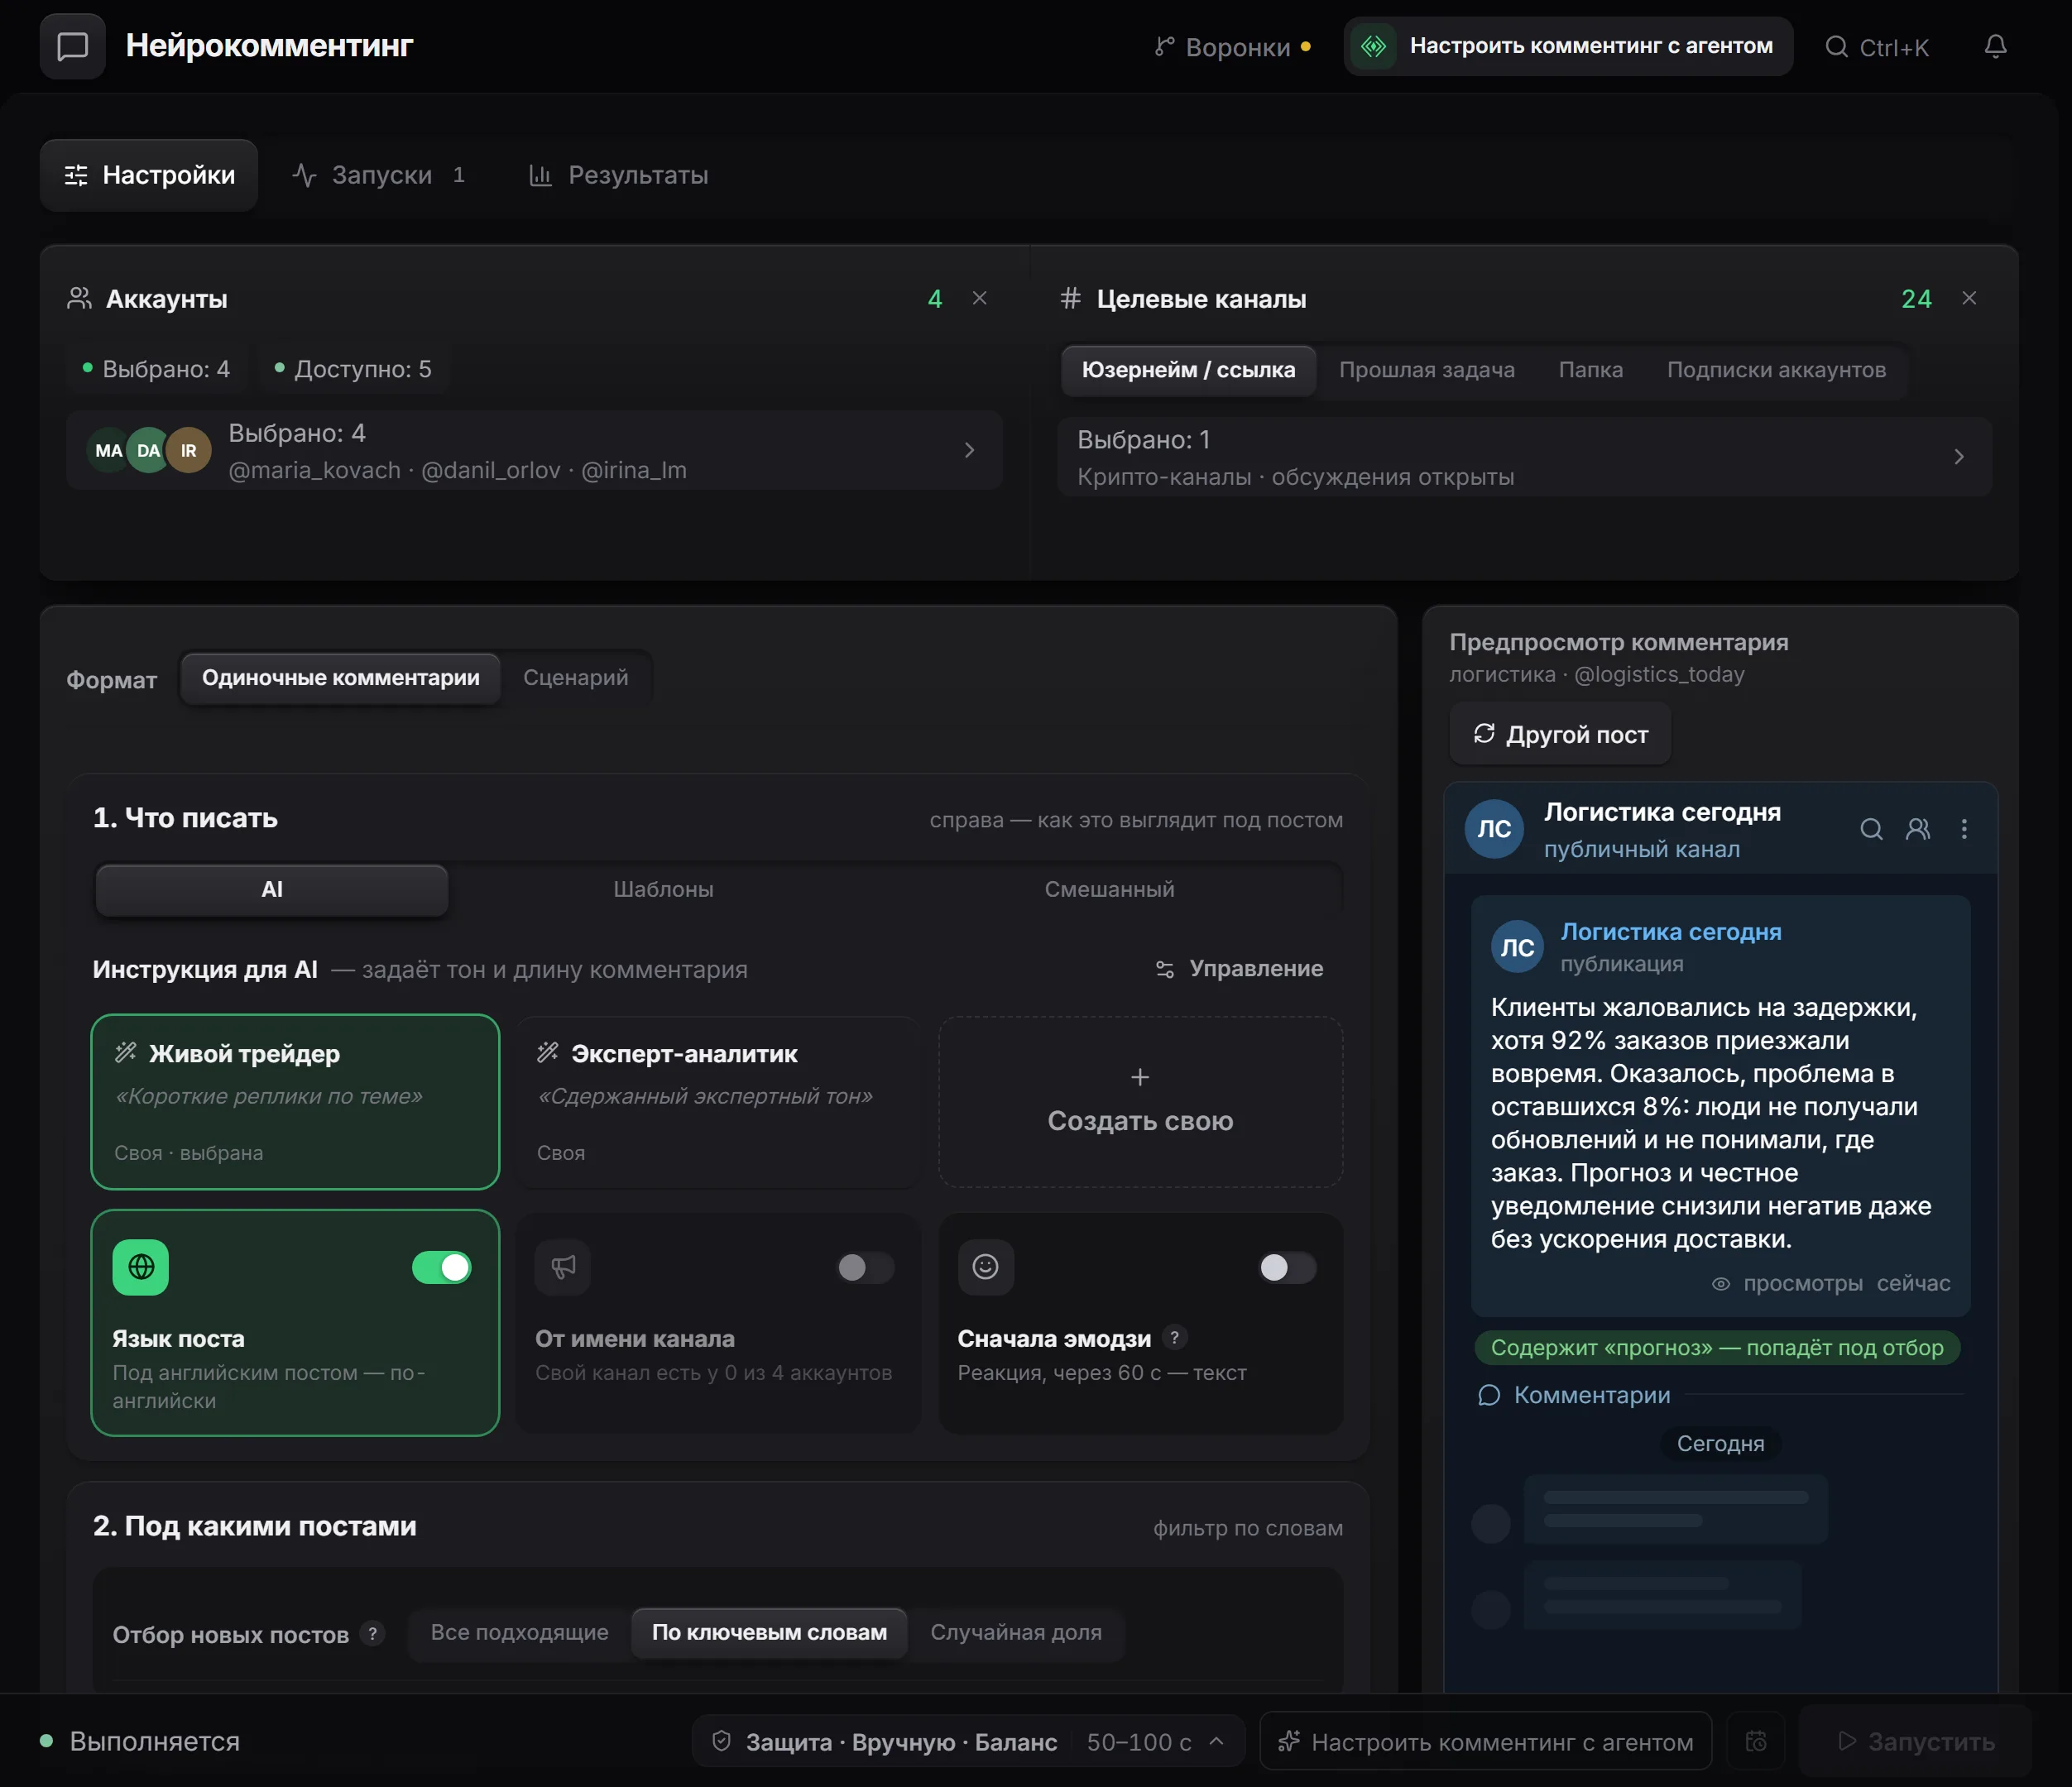Click the search icon in channel preview
The width and height of the screenshot is (2072, 1787).
pos(1871,829)
